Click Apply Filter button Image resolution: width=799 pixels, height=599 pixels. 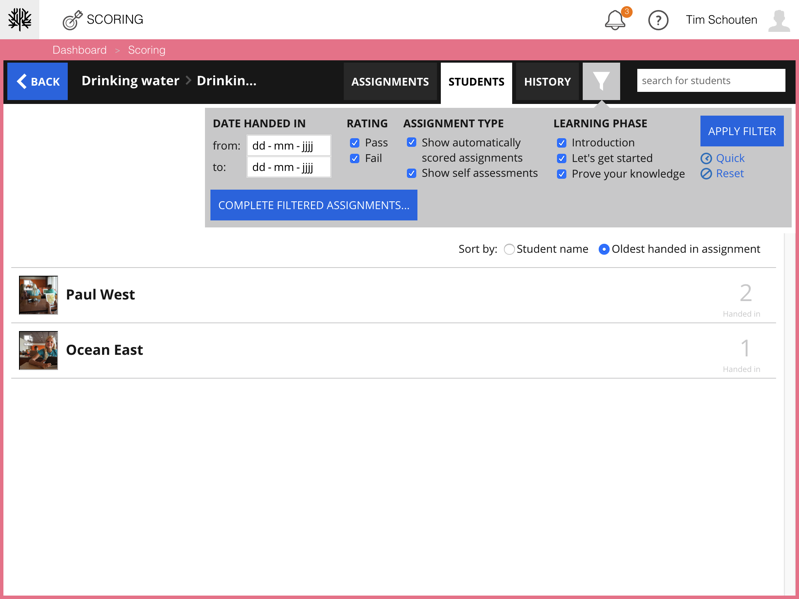742,131
